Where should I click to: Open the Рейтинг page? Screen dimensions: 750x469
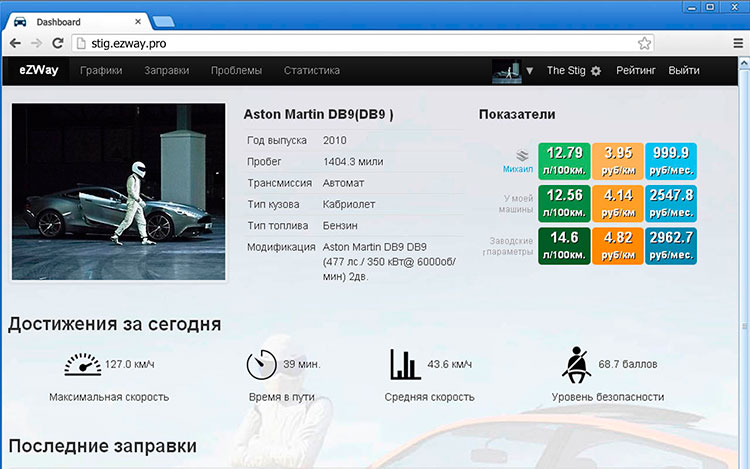636,70
